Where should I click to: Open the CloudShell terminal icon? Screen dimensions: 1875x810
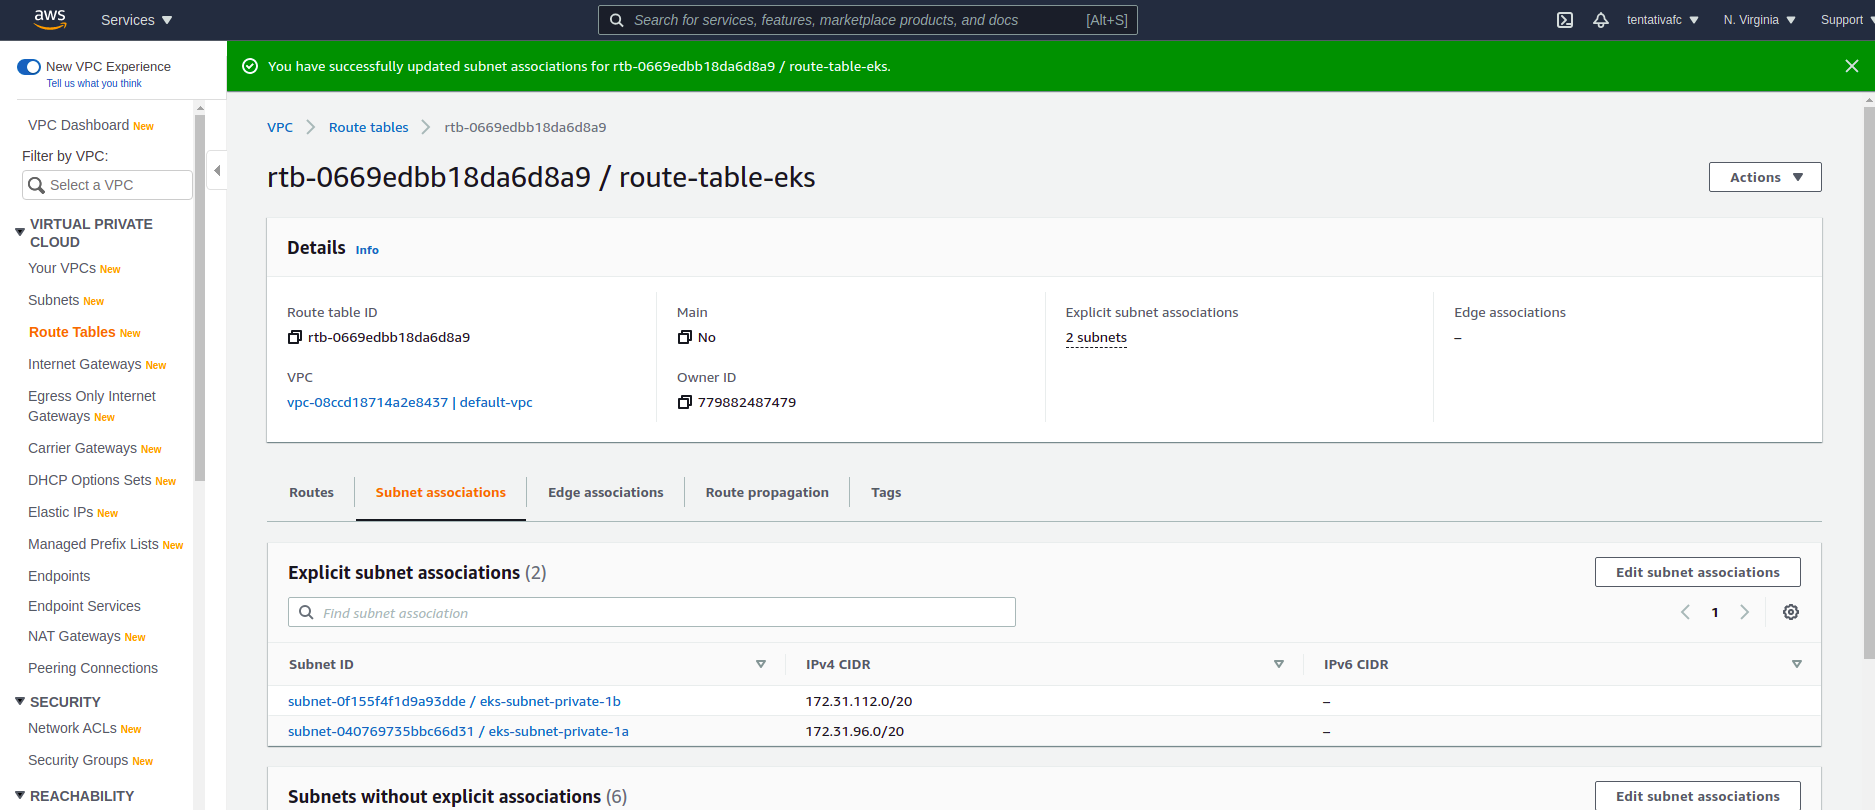tap(1565, 20)
